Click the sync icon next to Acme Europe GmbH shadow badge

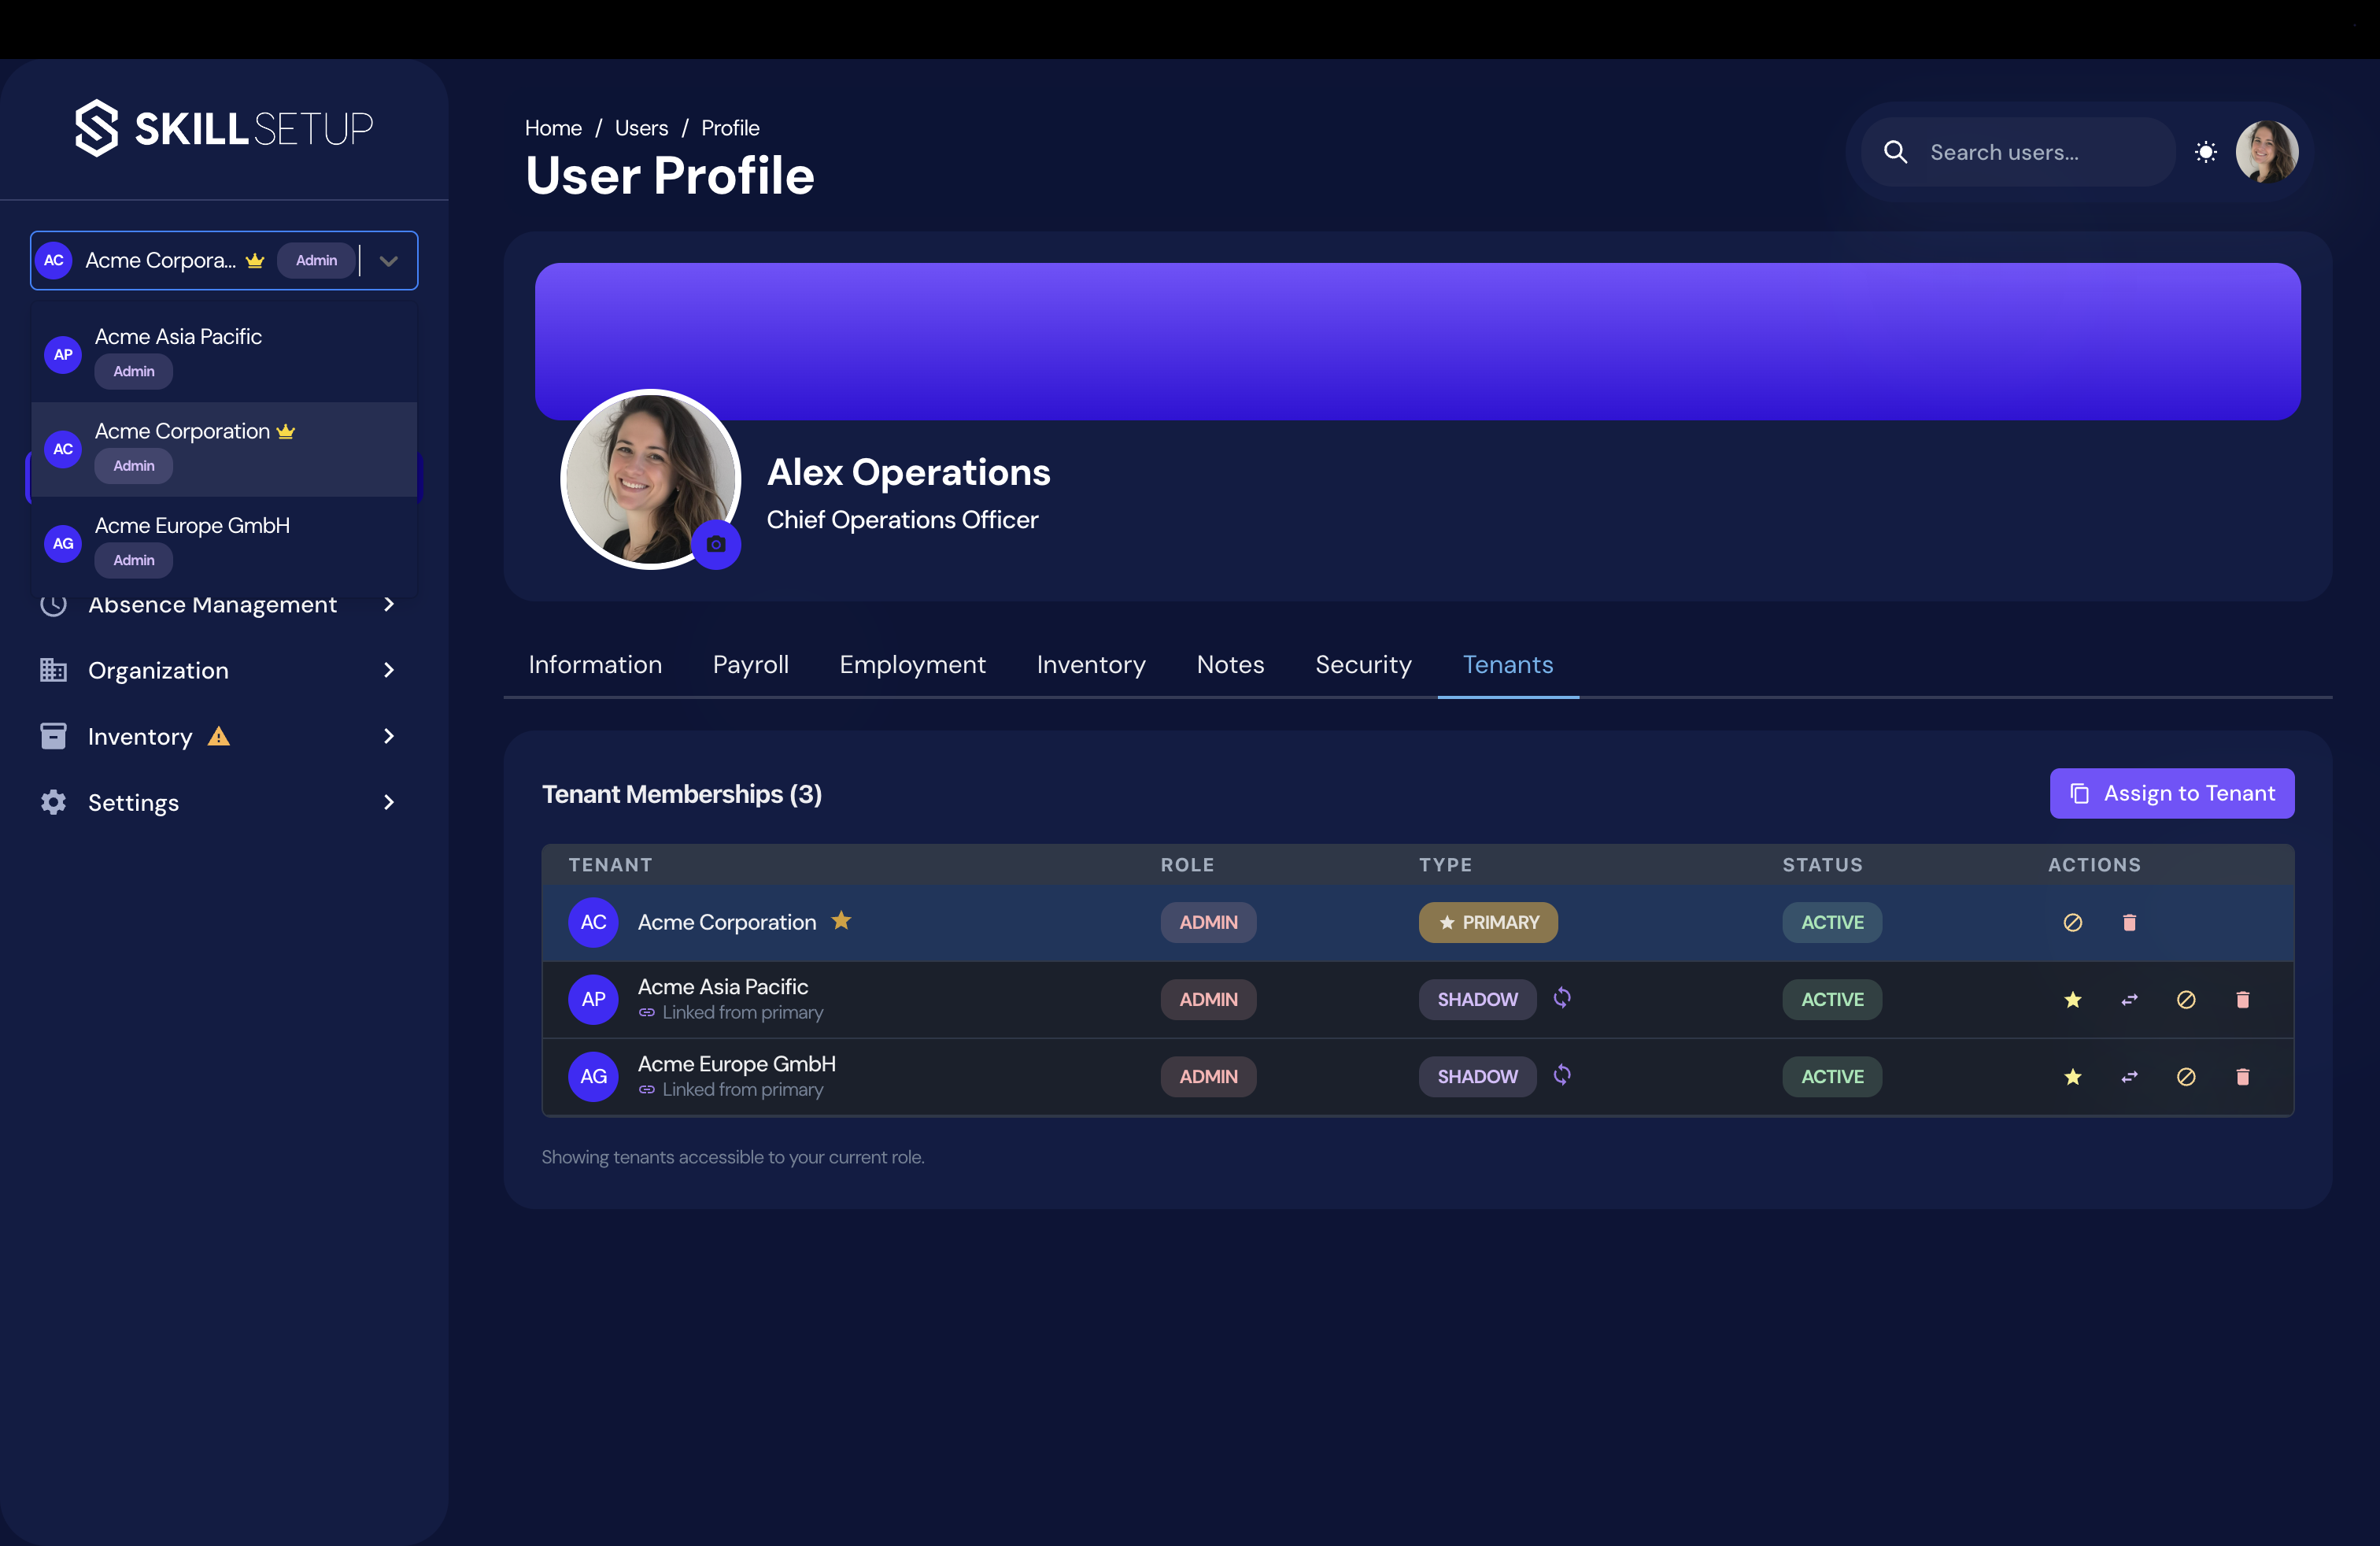click(x=1563, y=1076)
